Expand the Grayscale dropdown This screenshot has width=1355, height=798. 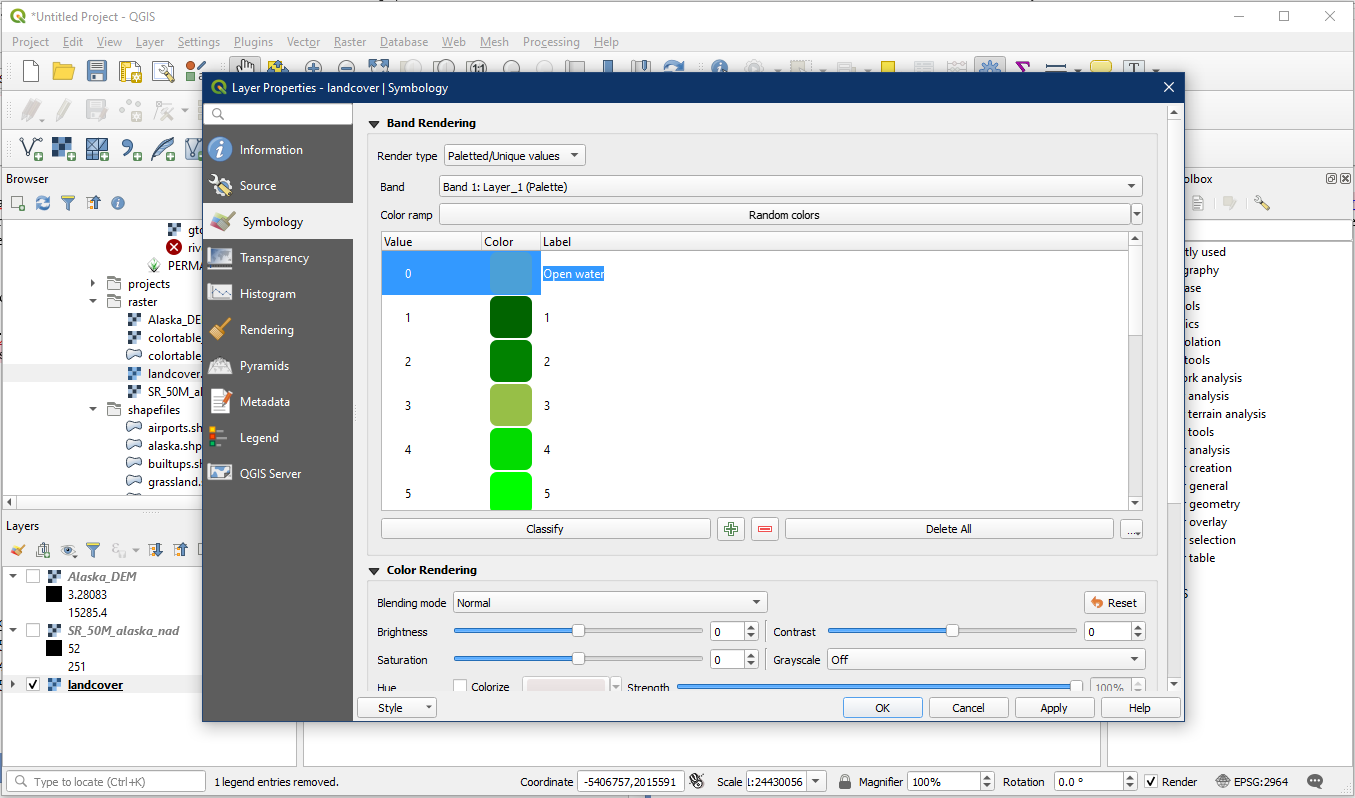pyautogui.click(x=985, y=660)
